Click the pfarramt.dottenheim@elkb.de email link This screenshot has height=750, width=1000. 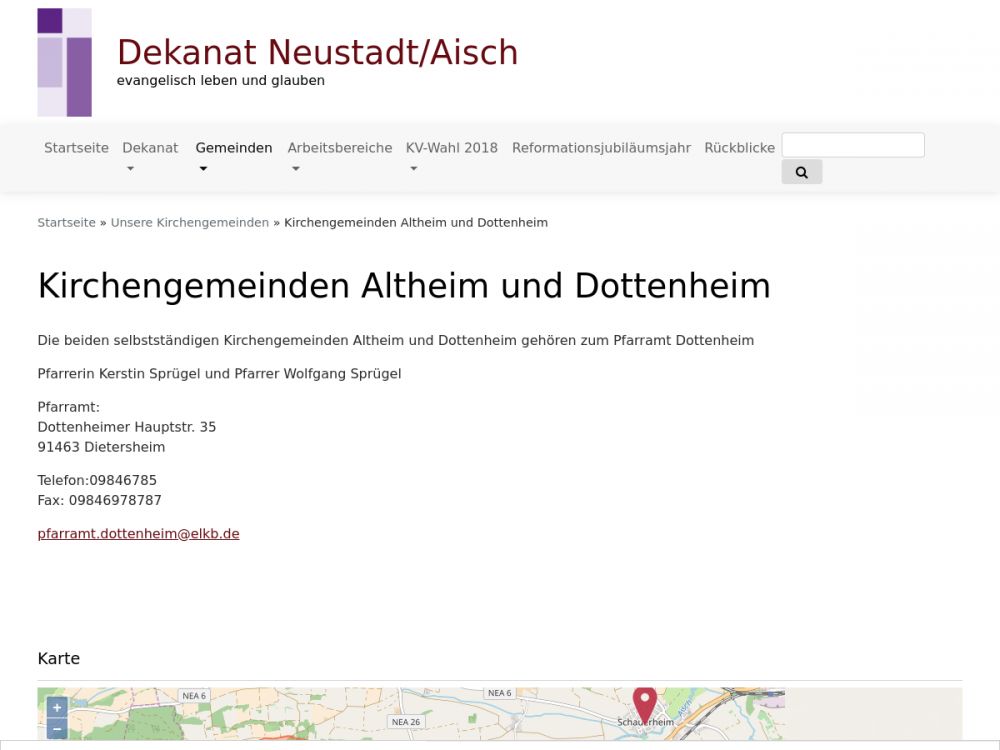[x=138, y=534]
